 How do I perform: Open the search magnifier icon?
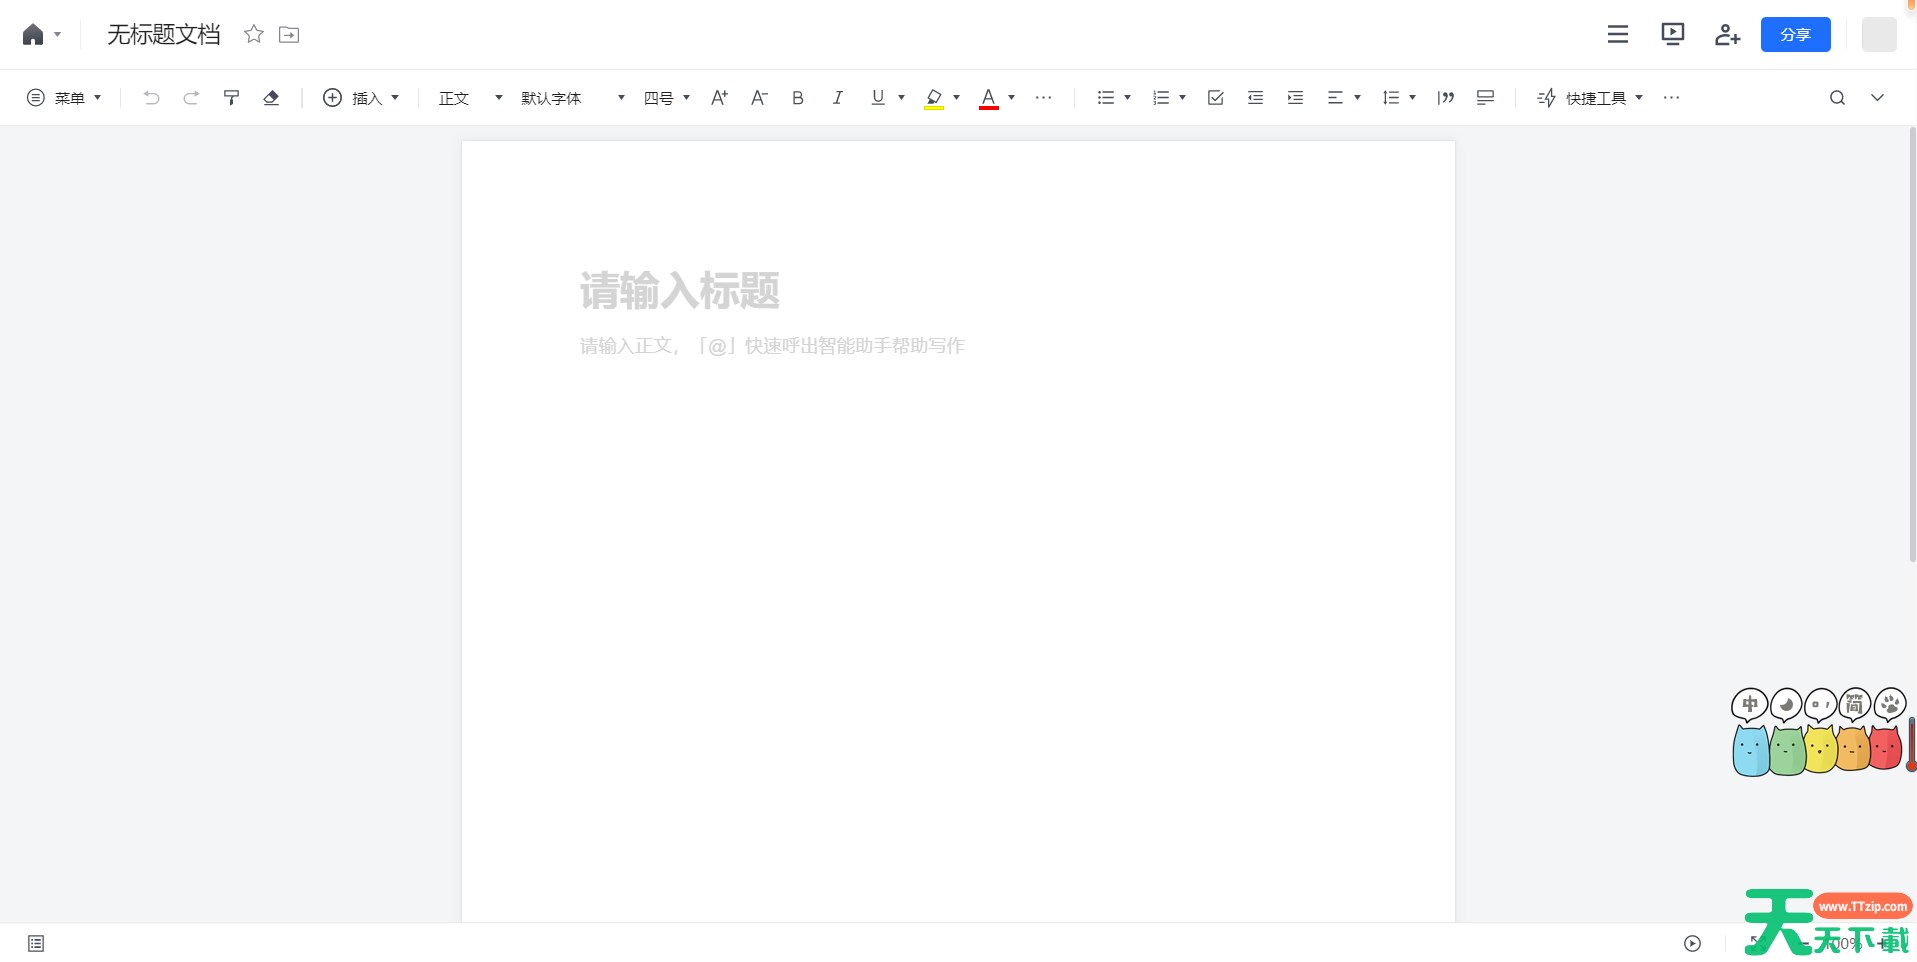(1835, 98)
